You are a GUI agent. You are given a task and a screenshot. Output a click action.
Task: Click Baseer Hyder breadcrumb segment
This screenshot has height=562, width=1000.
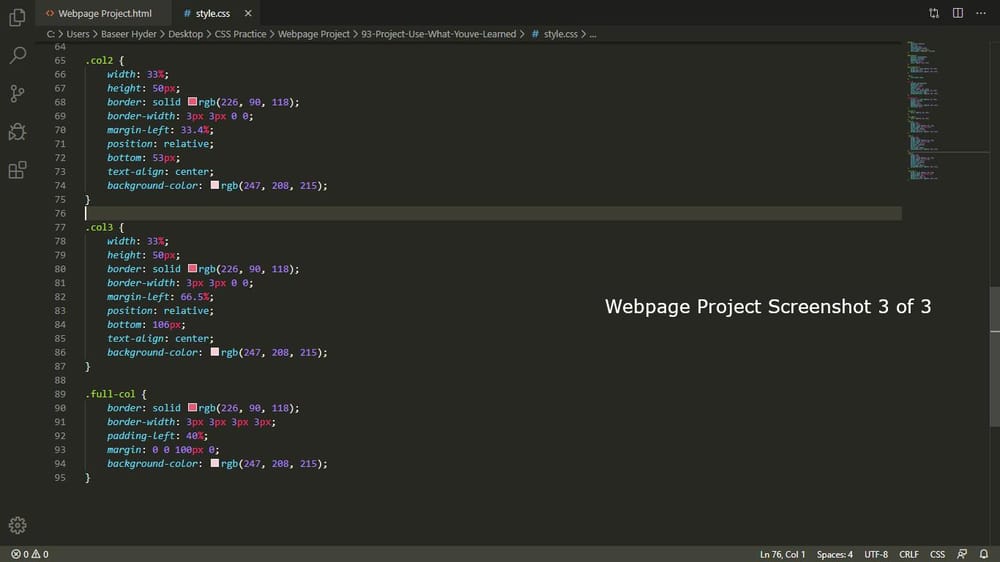tap(128, 34)
